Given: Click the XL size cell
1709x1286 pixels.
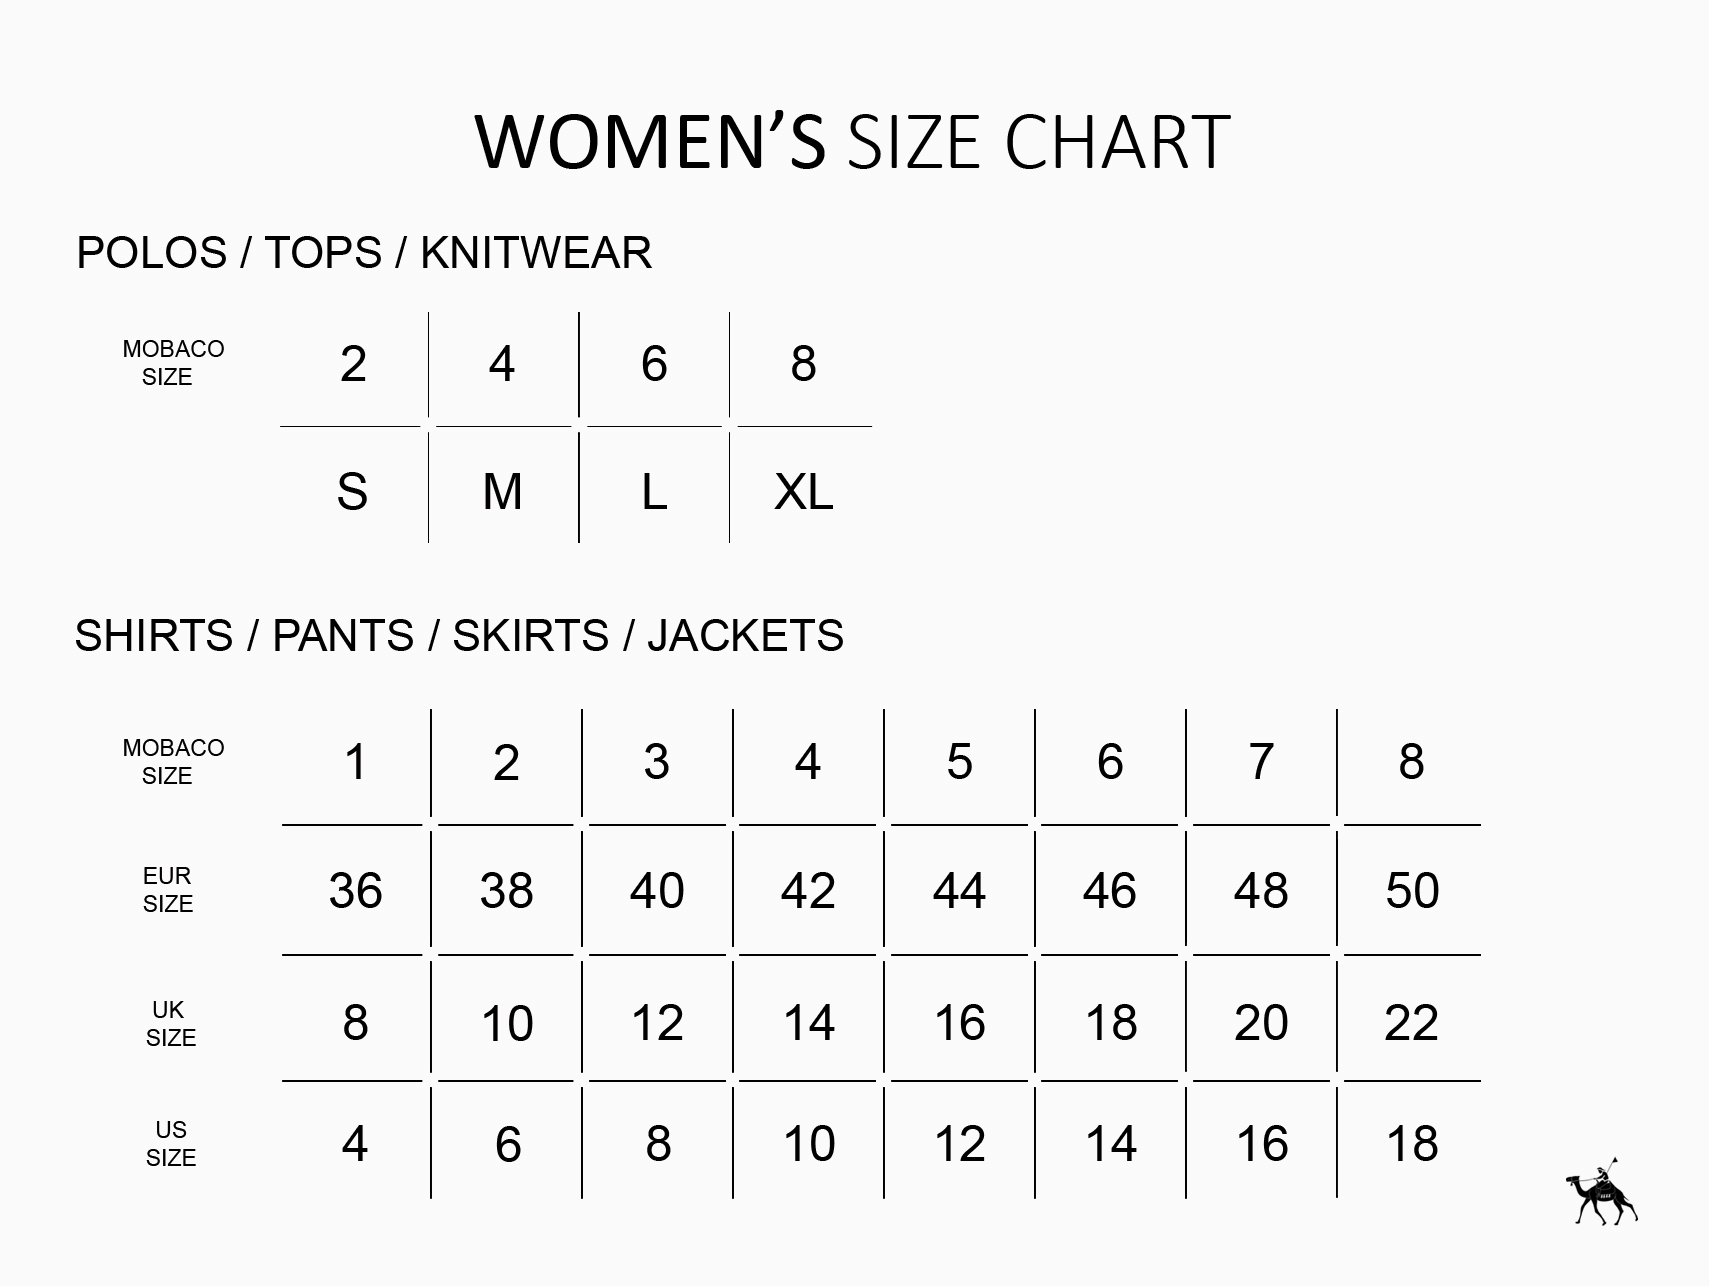Looking at the screenshot, I should pyautogui.click(x=803, y=492).
